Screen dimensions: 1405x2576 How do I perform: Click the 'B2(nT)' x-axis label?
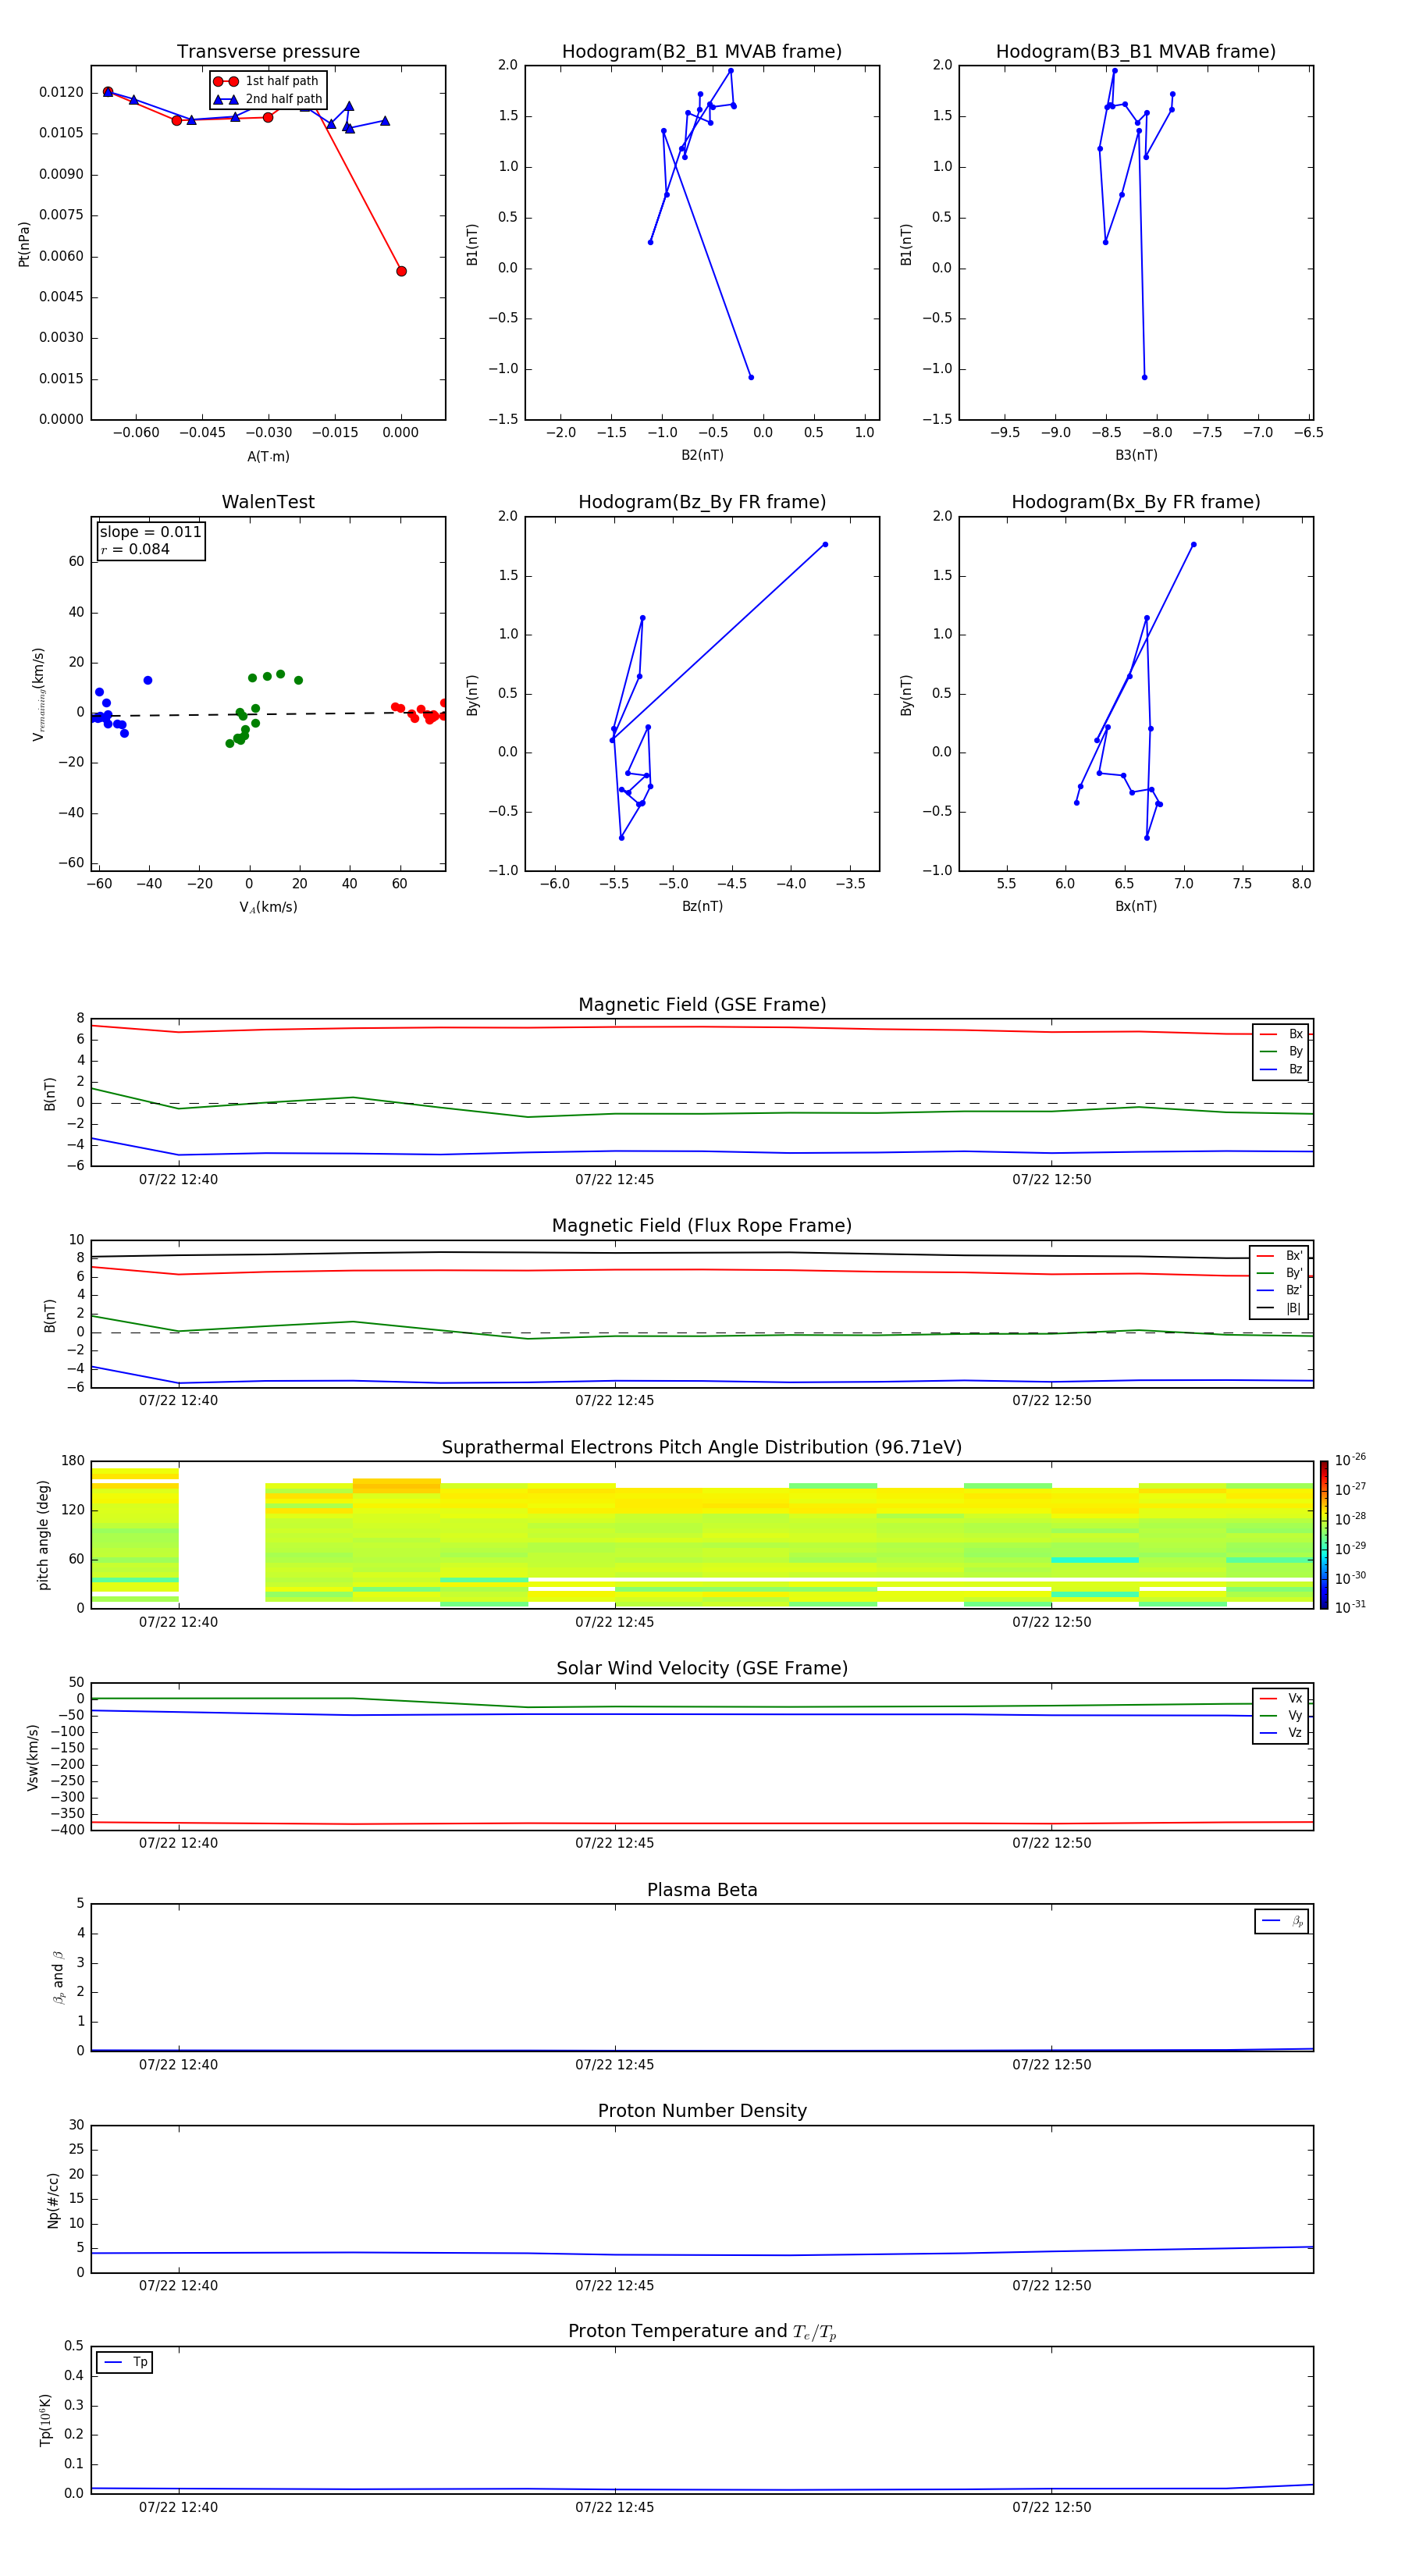click(x=702, y=455)
